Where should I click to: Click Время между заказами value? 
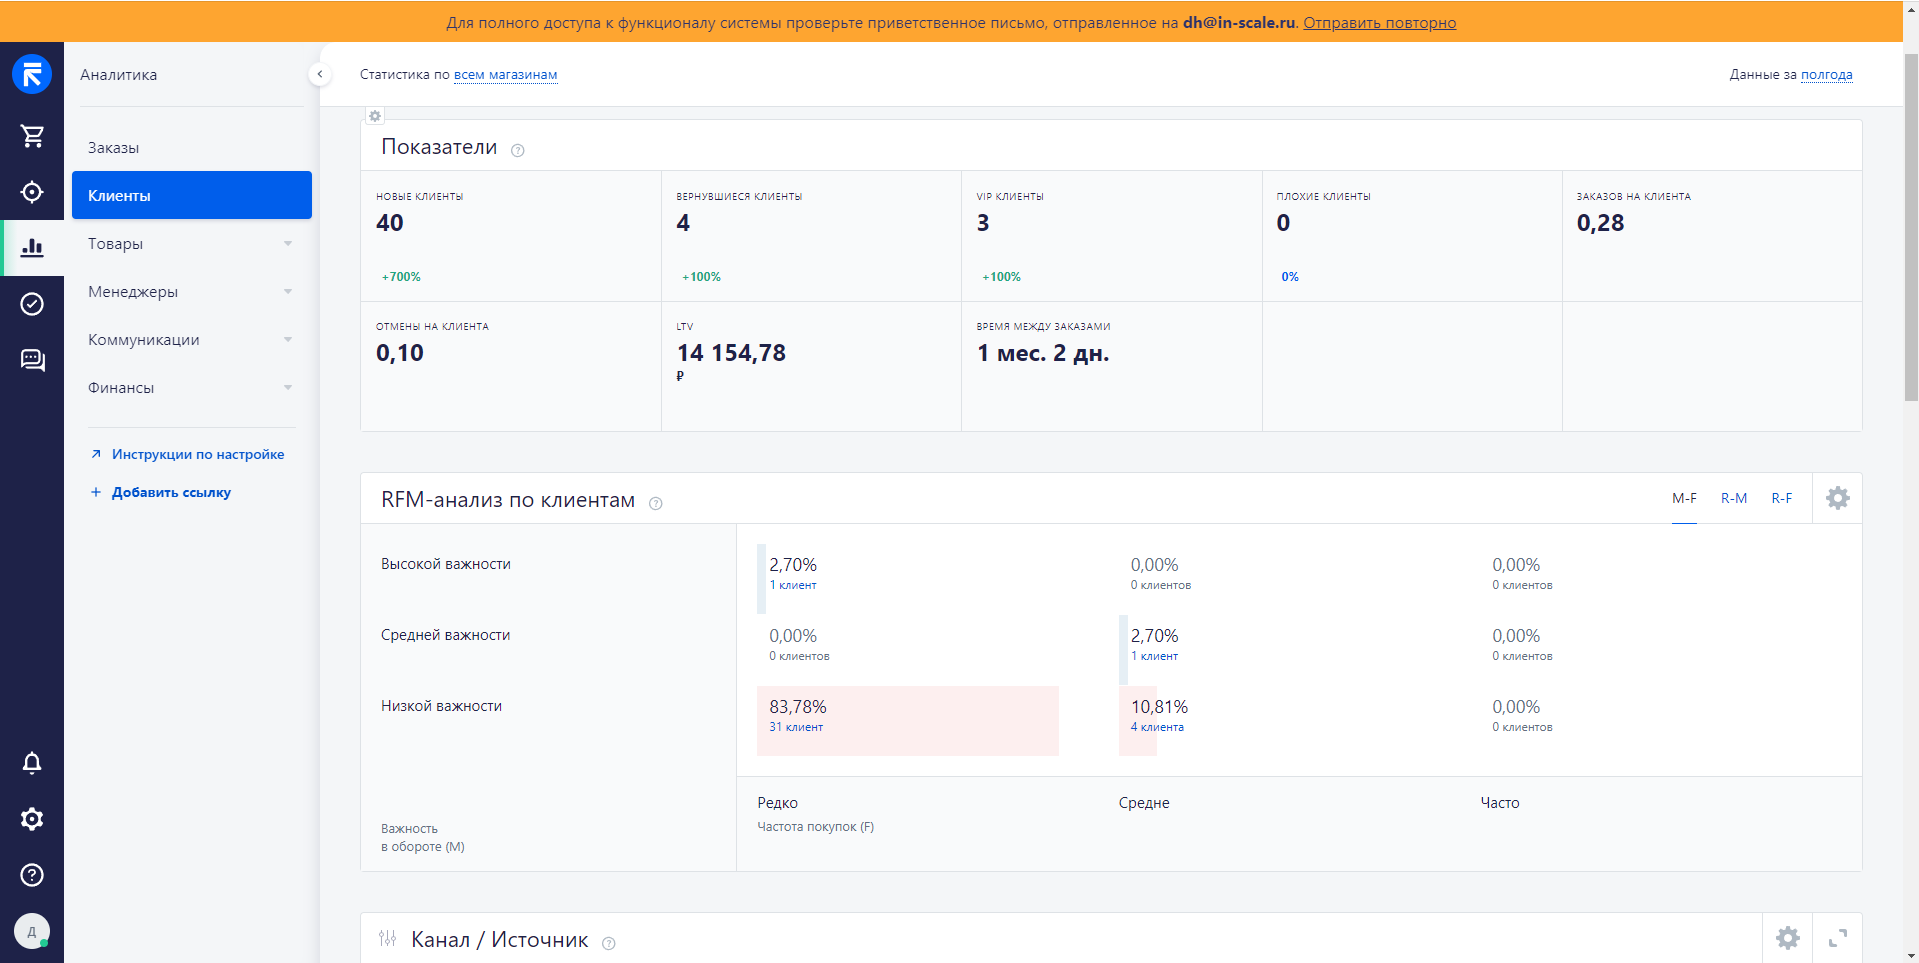(1043, 353)
